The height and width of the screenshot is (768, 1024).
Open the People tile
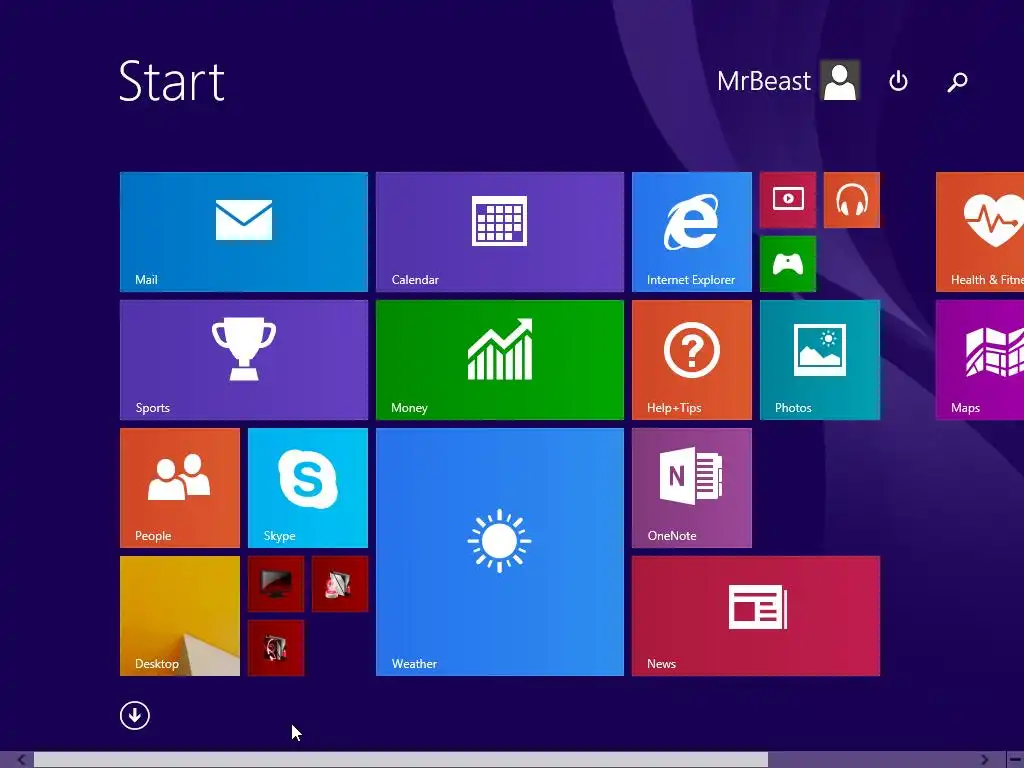tap(180, 488)
